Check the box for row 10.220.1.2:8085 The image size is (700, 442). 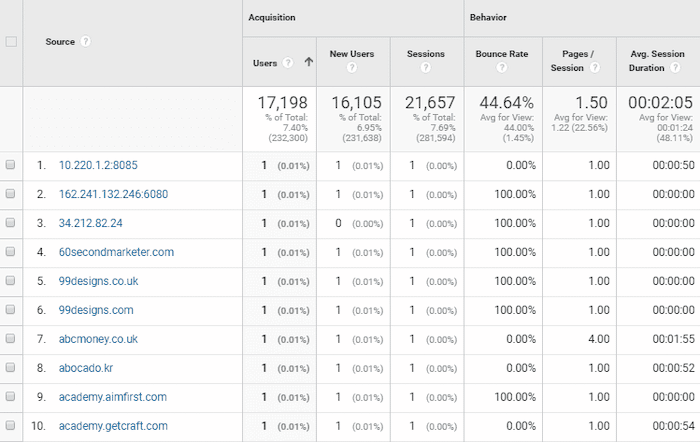click(11, 165)
